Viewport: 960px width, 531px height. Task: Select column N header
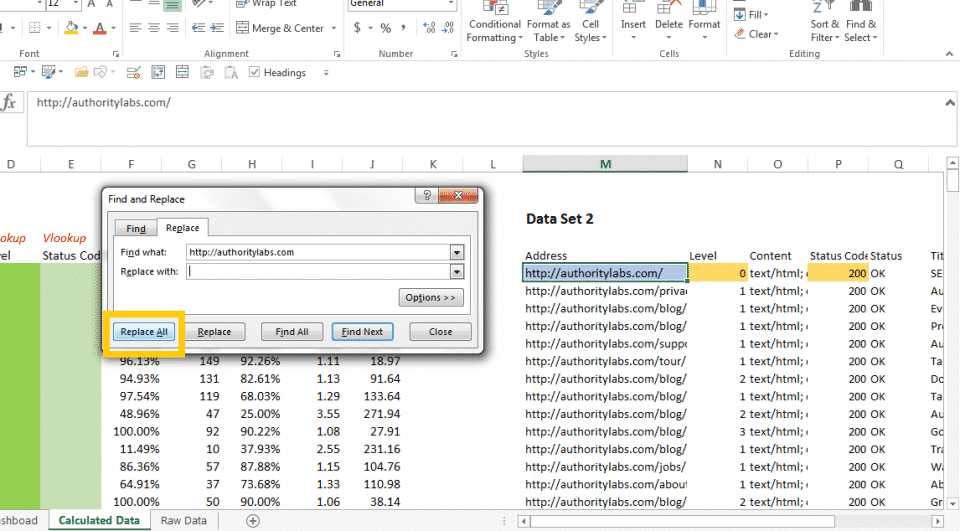pyautogui.click(x=717, y=164)
